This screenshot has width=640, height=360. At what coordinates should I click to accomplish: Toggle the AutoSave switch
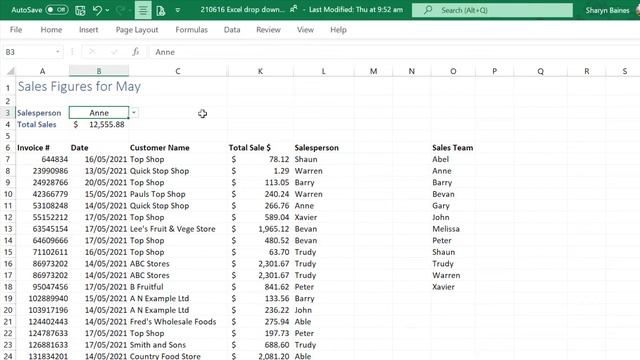57,10
